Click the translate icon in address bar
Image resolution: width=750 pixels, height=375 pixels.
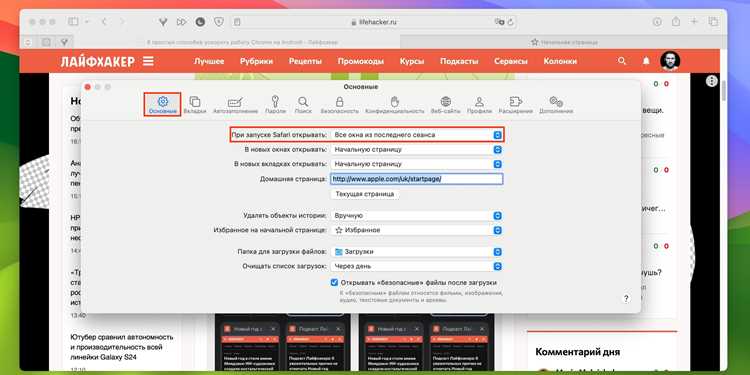click(499, 22)
